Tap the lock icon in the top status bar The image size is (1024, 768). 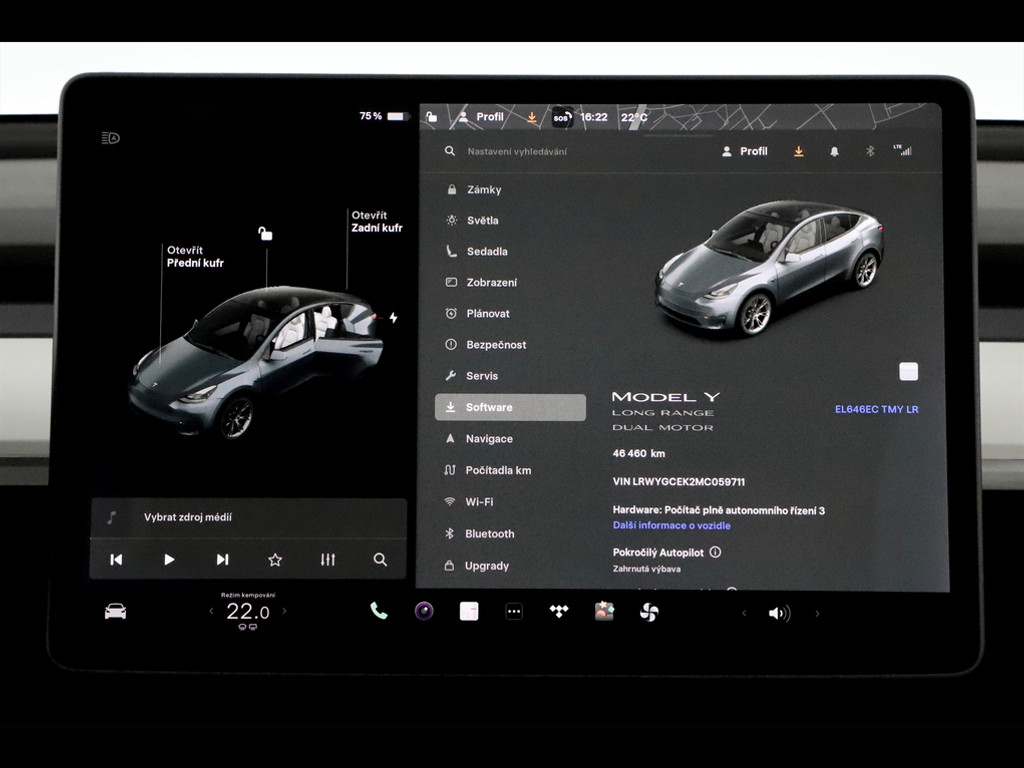coord(431,117)
